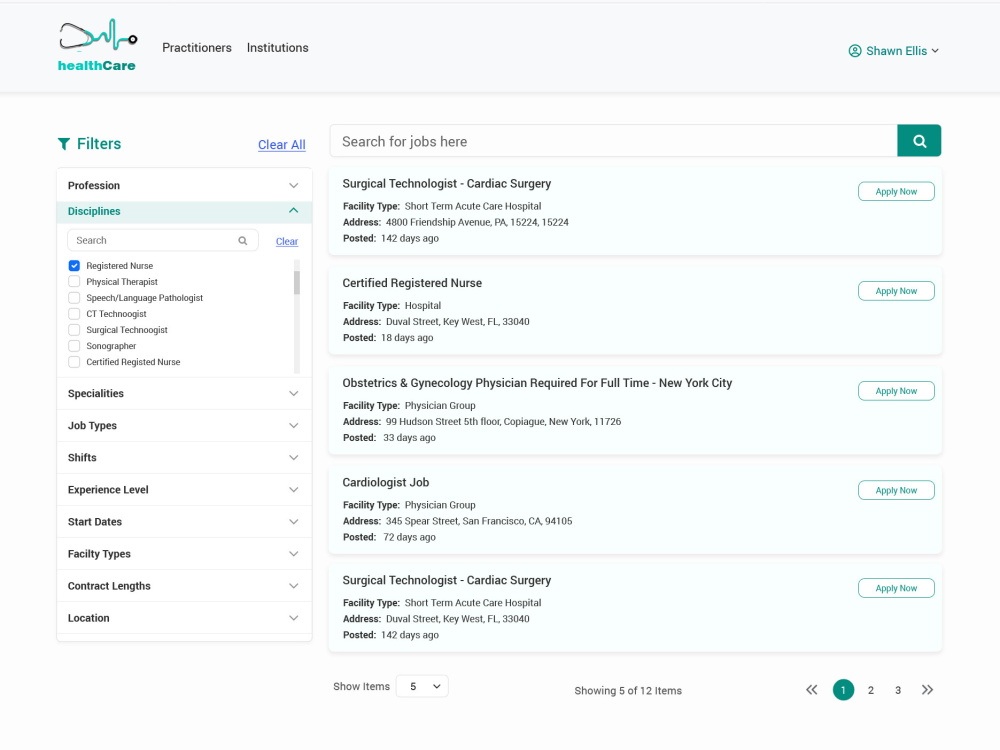Open the Cardiologist Job title
The image size is (1000, 750).
tap(386, 483)
